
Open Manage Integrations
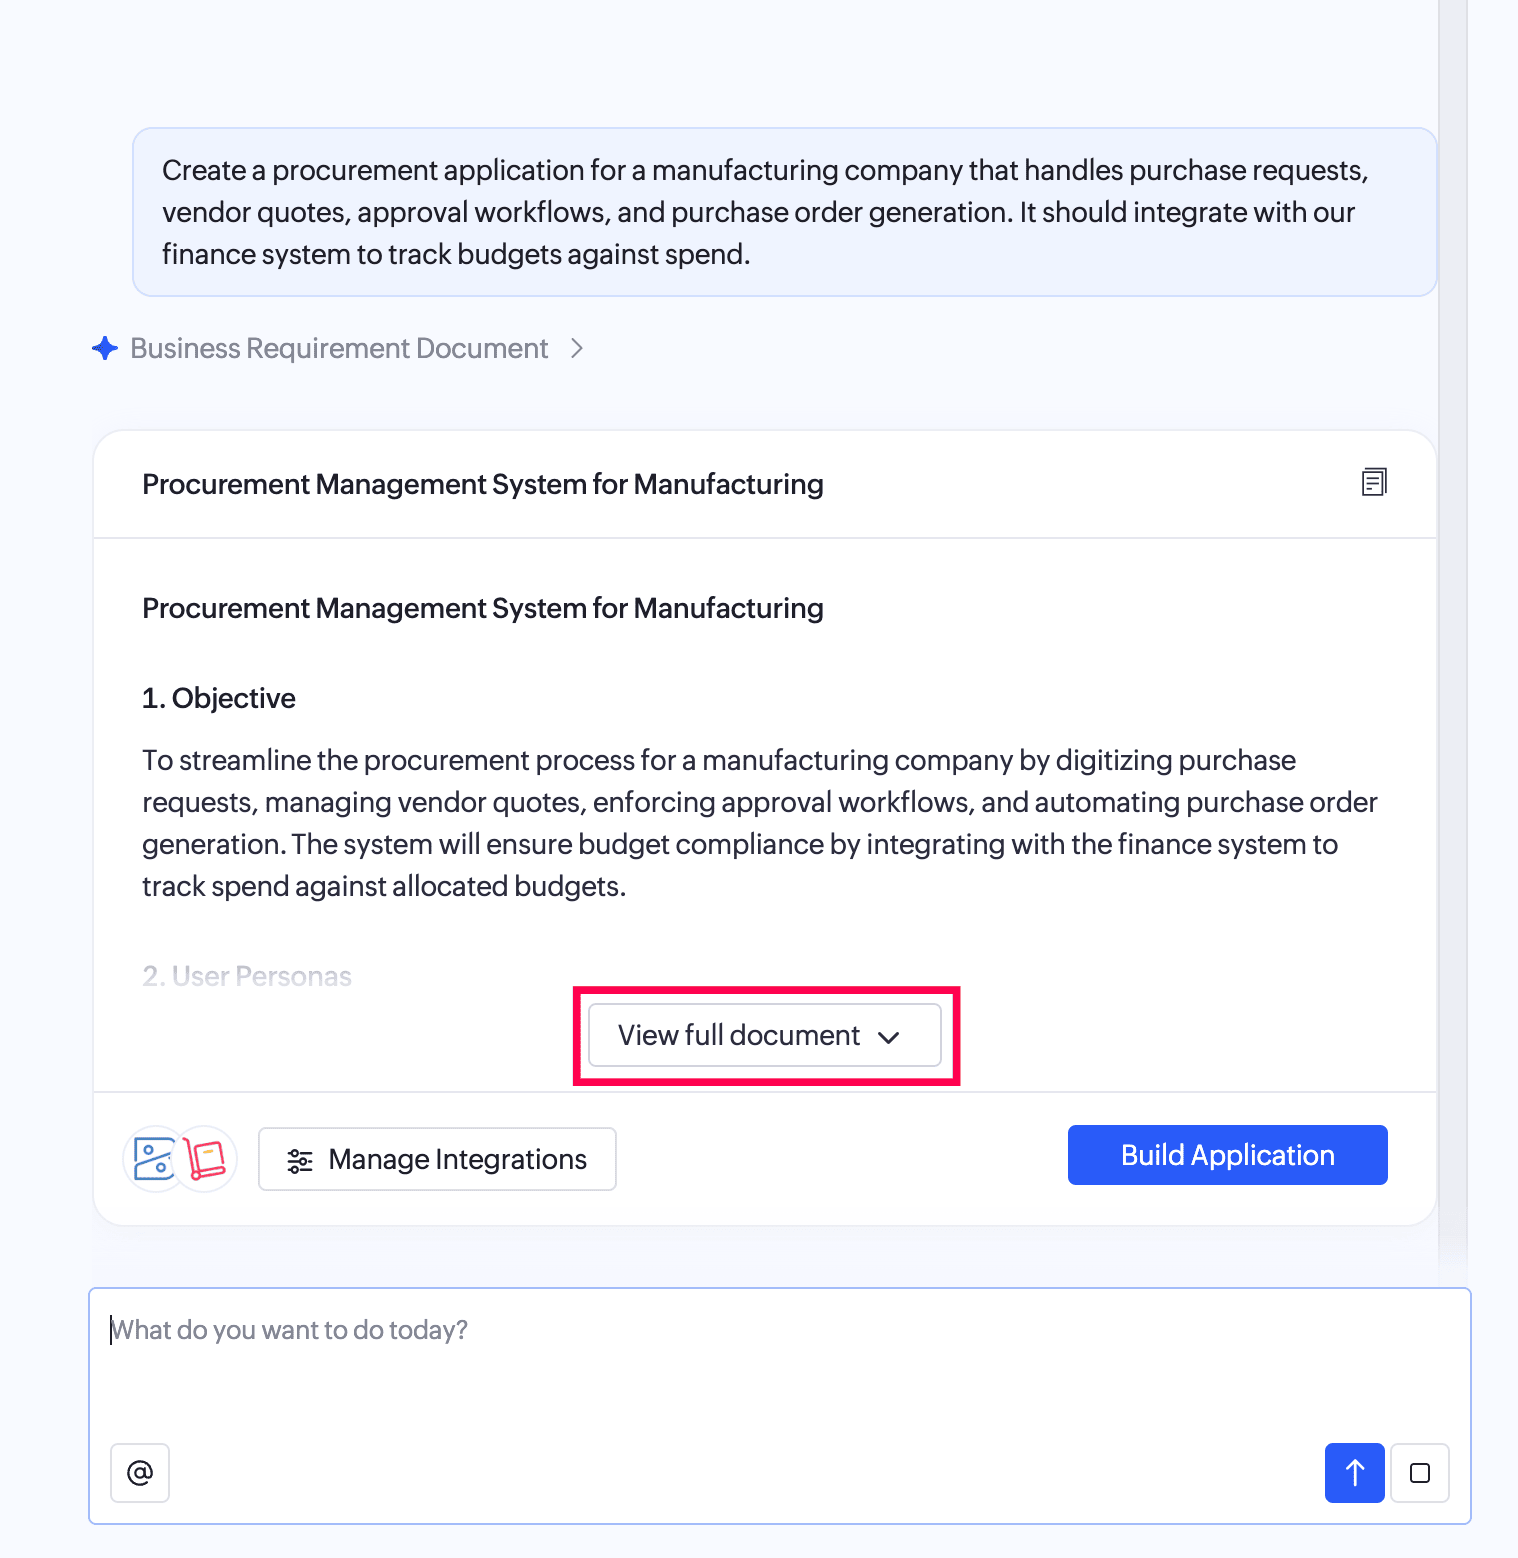437,1159
